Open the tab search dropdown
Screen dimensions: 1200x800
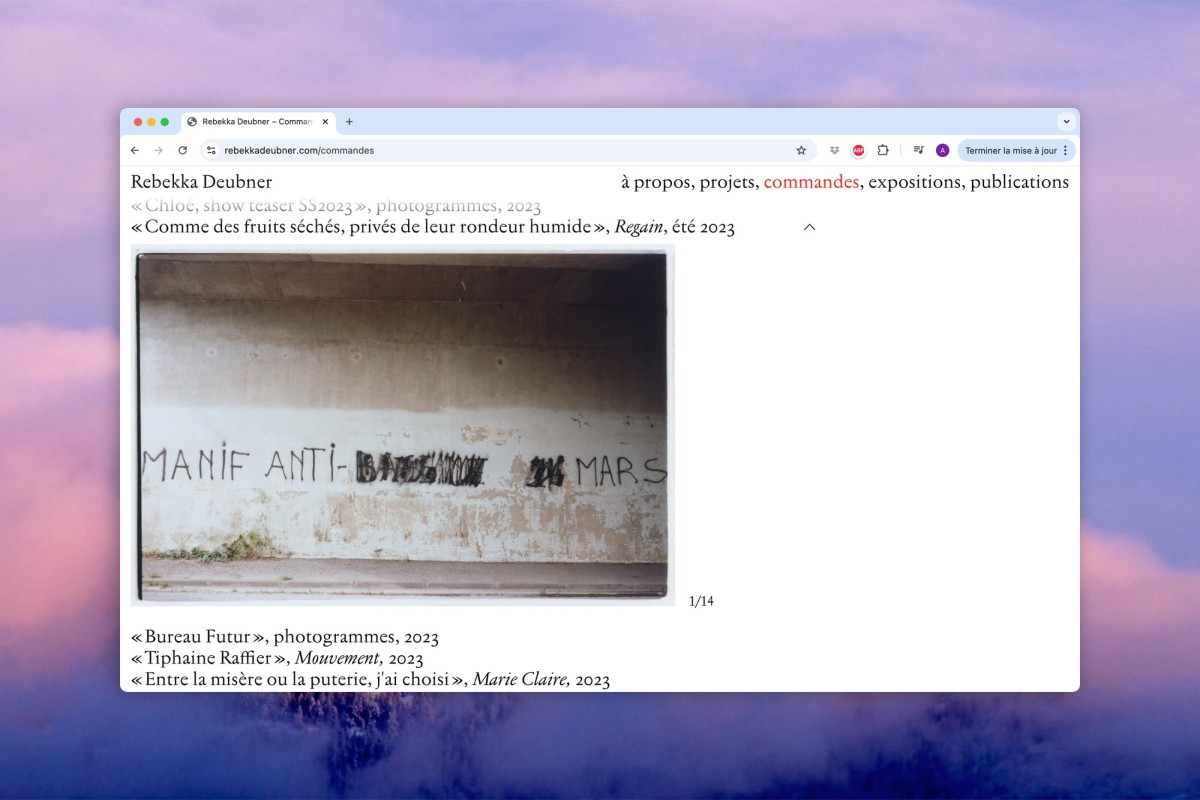[x=1066, y=122]
